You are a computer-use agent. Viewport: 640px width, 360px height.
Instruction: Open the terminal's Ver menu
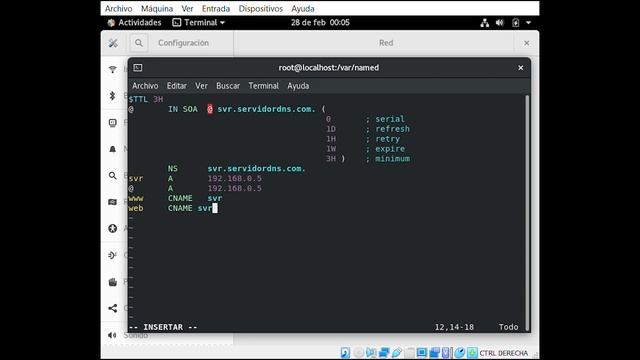[x=201, y=86]
